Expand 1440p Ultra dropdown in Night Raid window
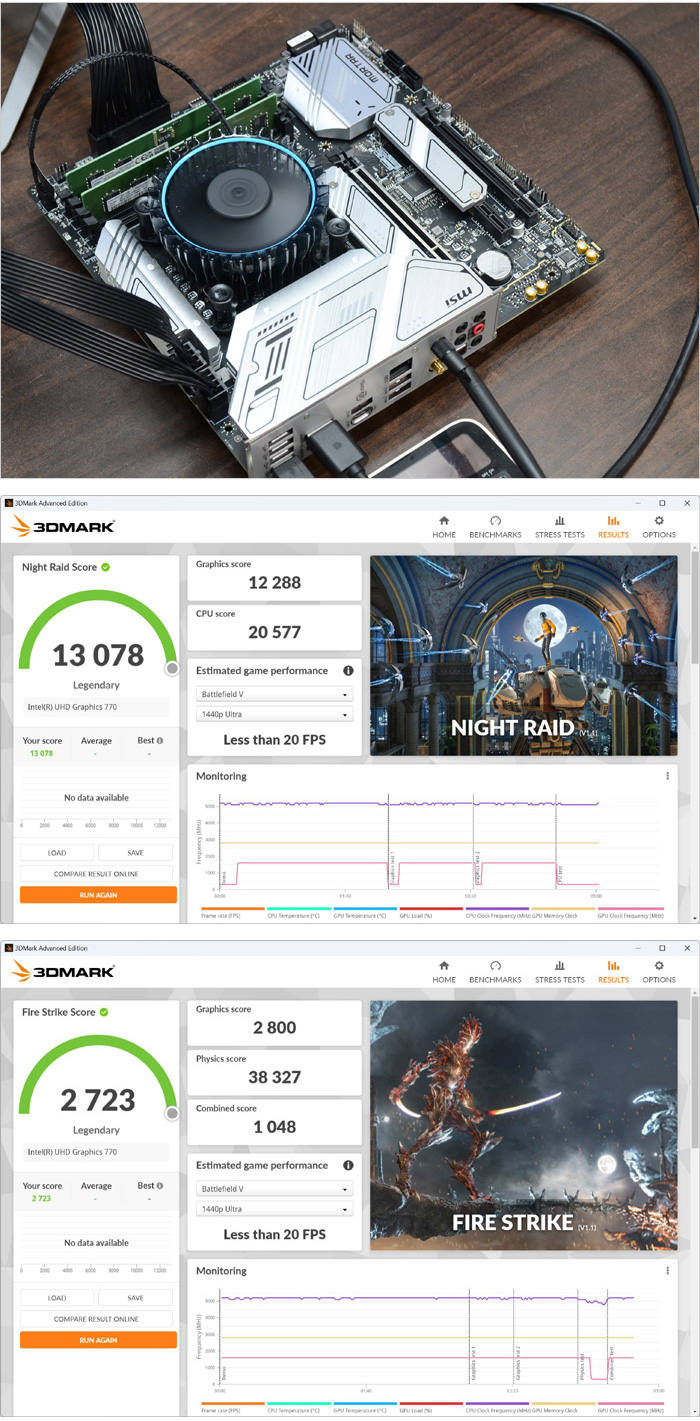The image size is (700, 1421). (274, 714)
